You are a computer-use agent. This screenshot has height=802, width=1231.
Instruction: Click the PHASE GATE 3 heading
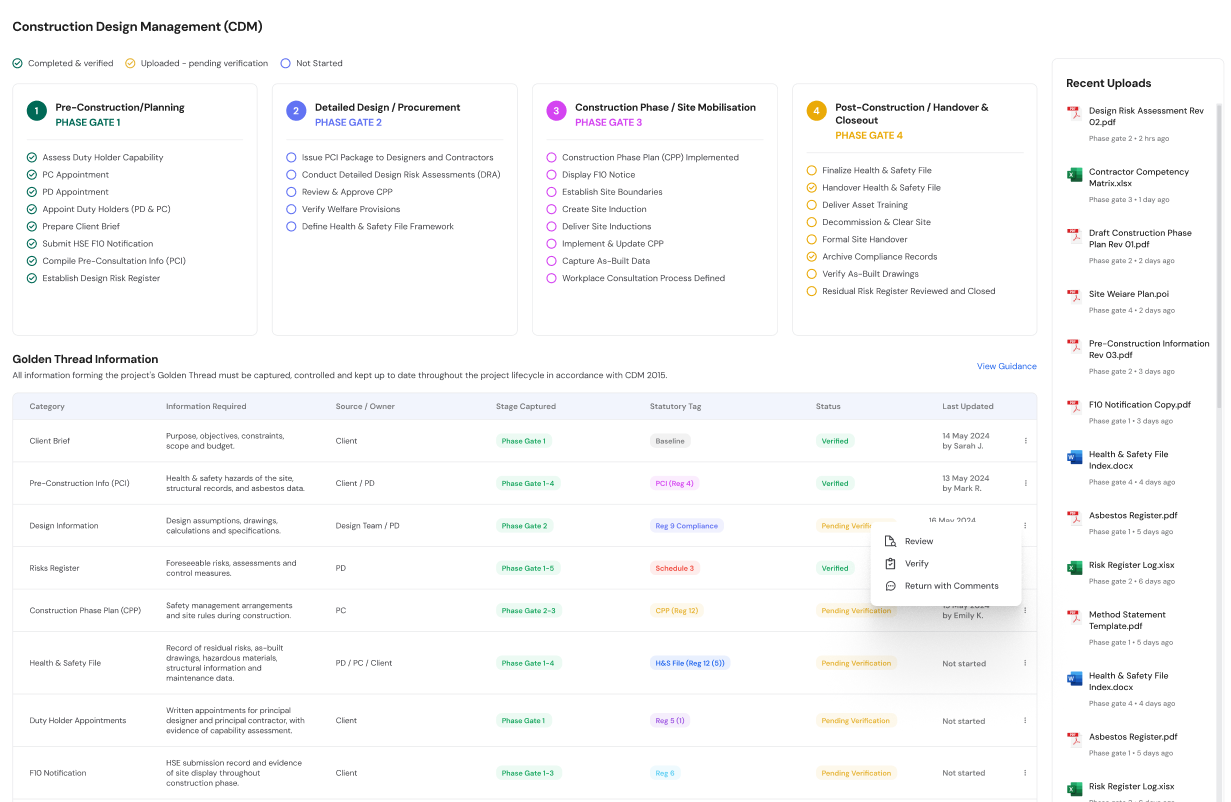[x=608, y=122]
